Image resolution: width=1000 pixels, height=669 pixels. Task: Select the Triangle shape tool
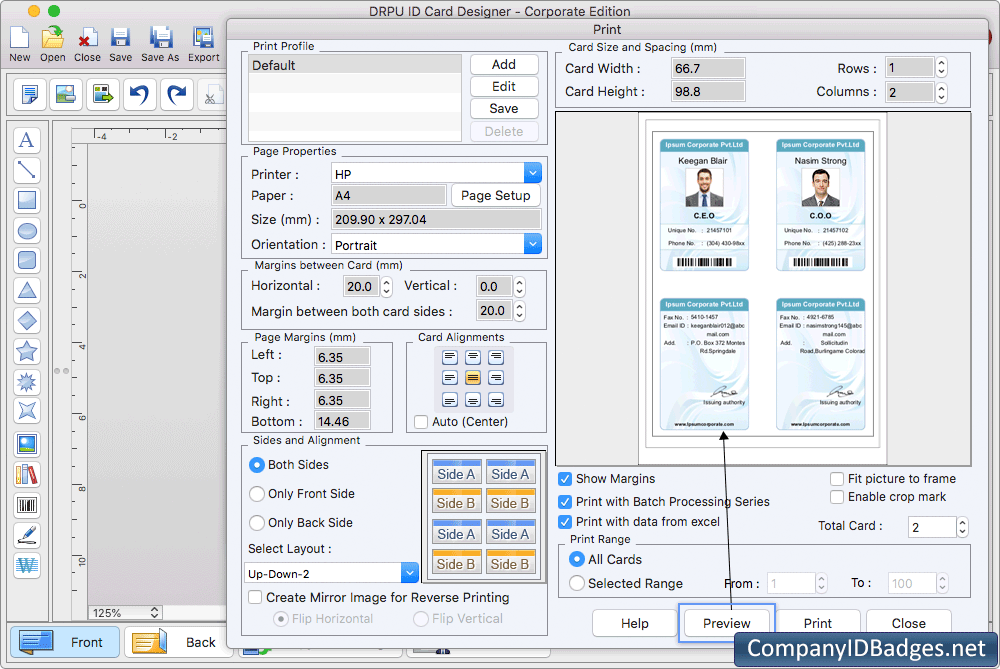point(27,290)
